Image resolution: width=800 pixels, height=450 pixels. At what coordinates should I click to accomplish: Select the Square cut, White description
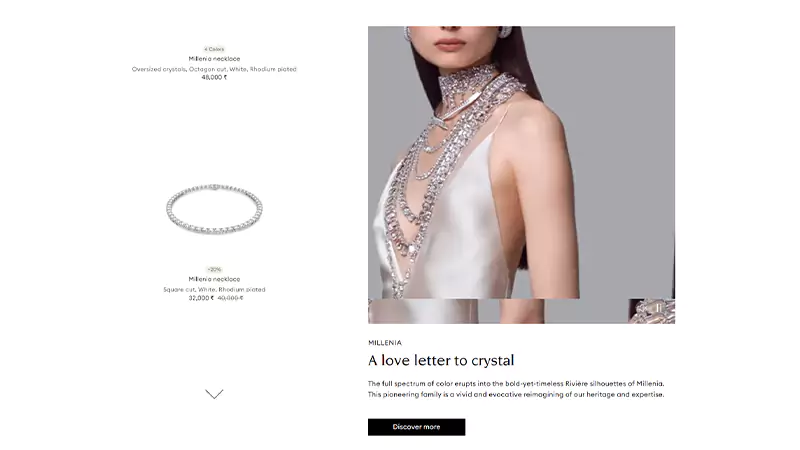pyautogui.click(x=214, y=289)
